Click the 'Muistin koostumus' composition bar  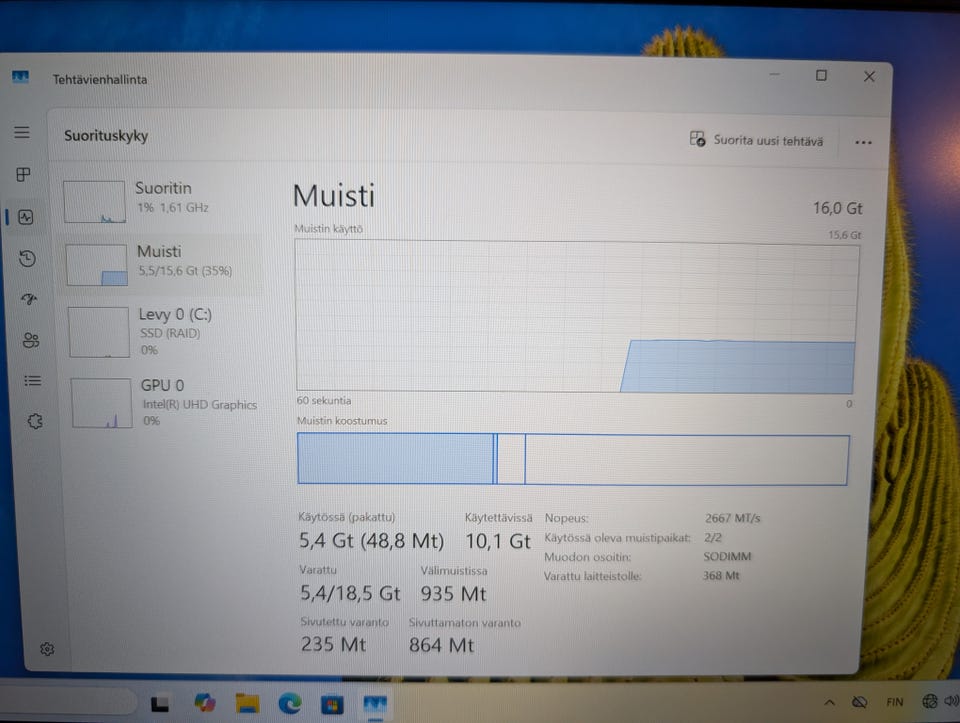coord(573,459)
